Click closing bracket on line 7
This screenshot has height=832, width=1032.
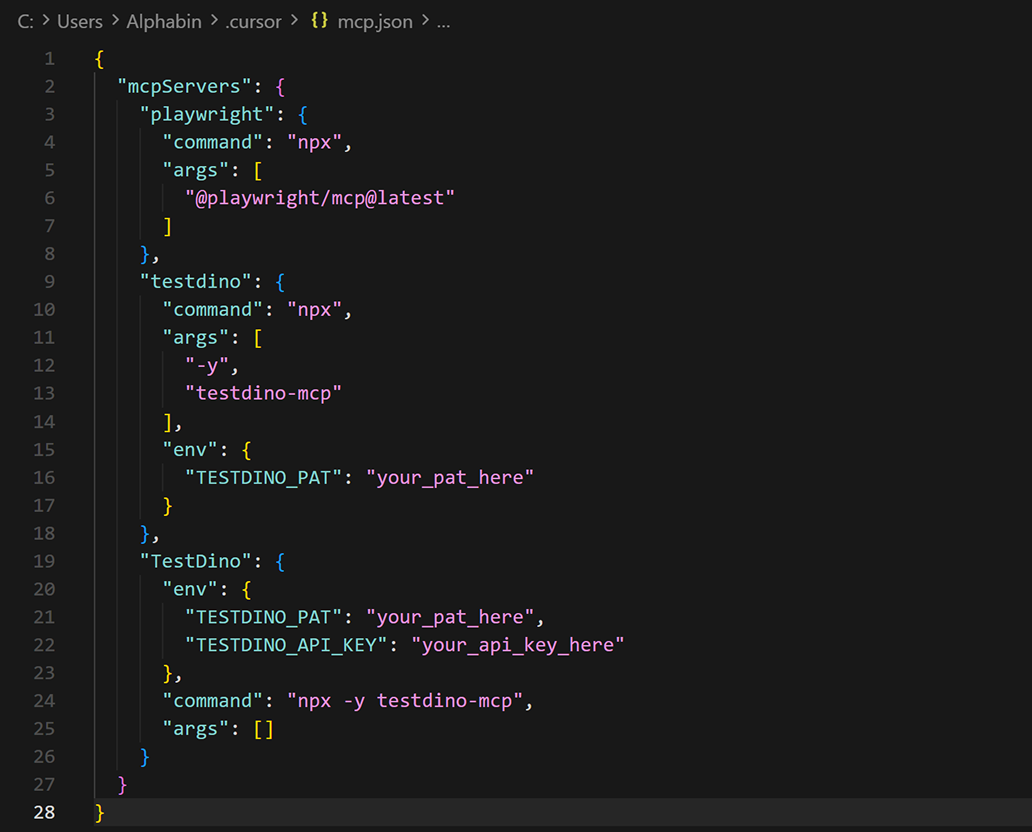click(x=168, y=226)
